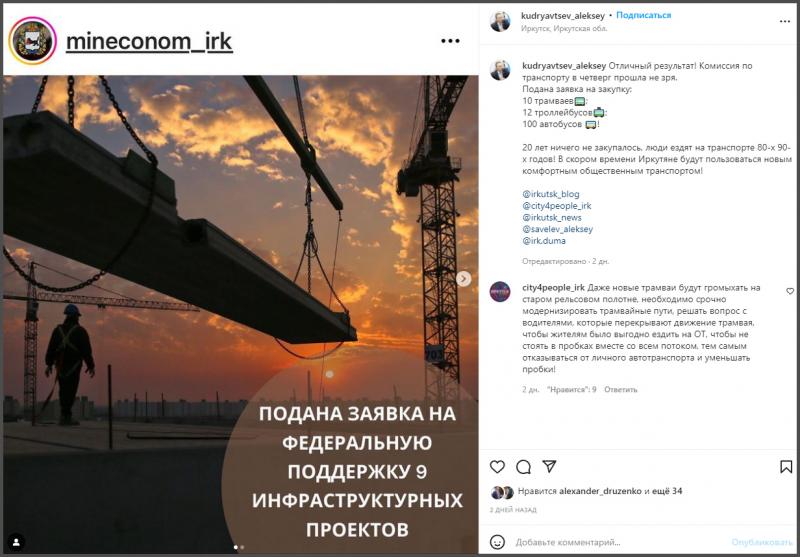Open post options three-dot menu
Screen dimensions: 800x557
(x=785, y=21)
